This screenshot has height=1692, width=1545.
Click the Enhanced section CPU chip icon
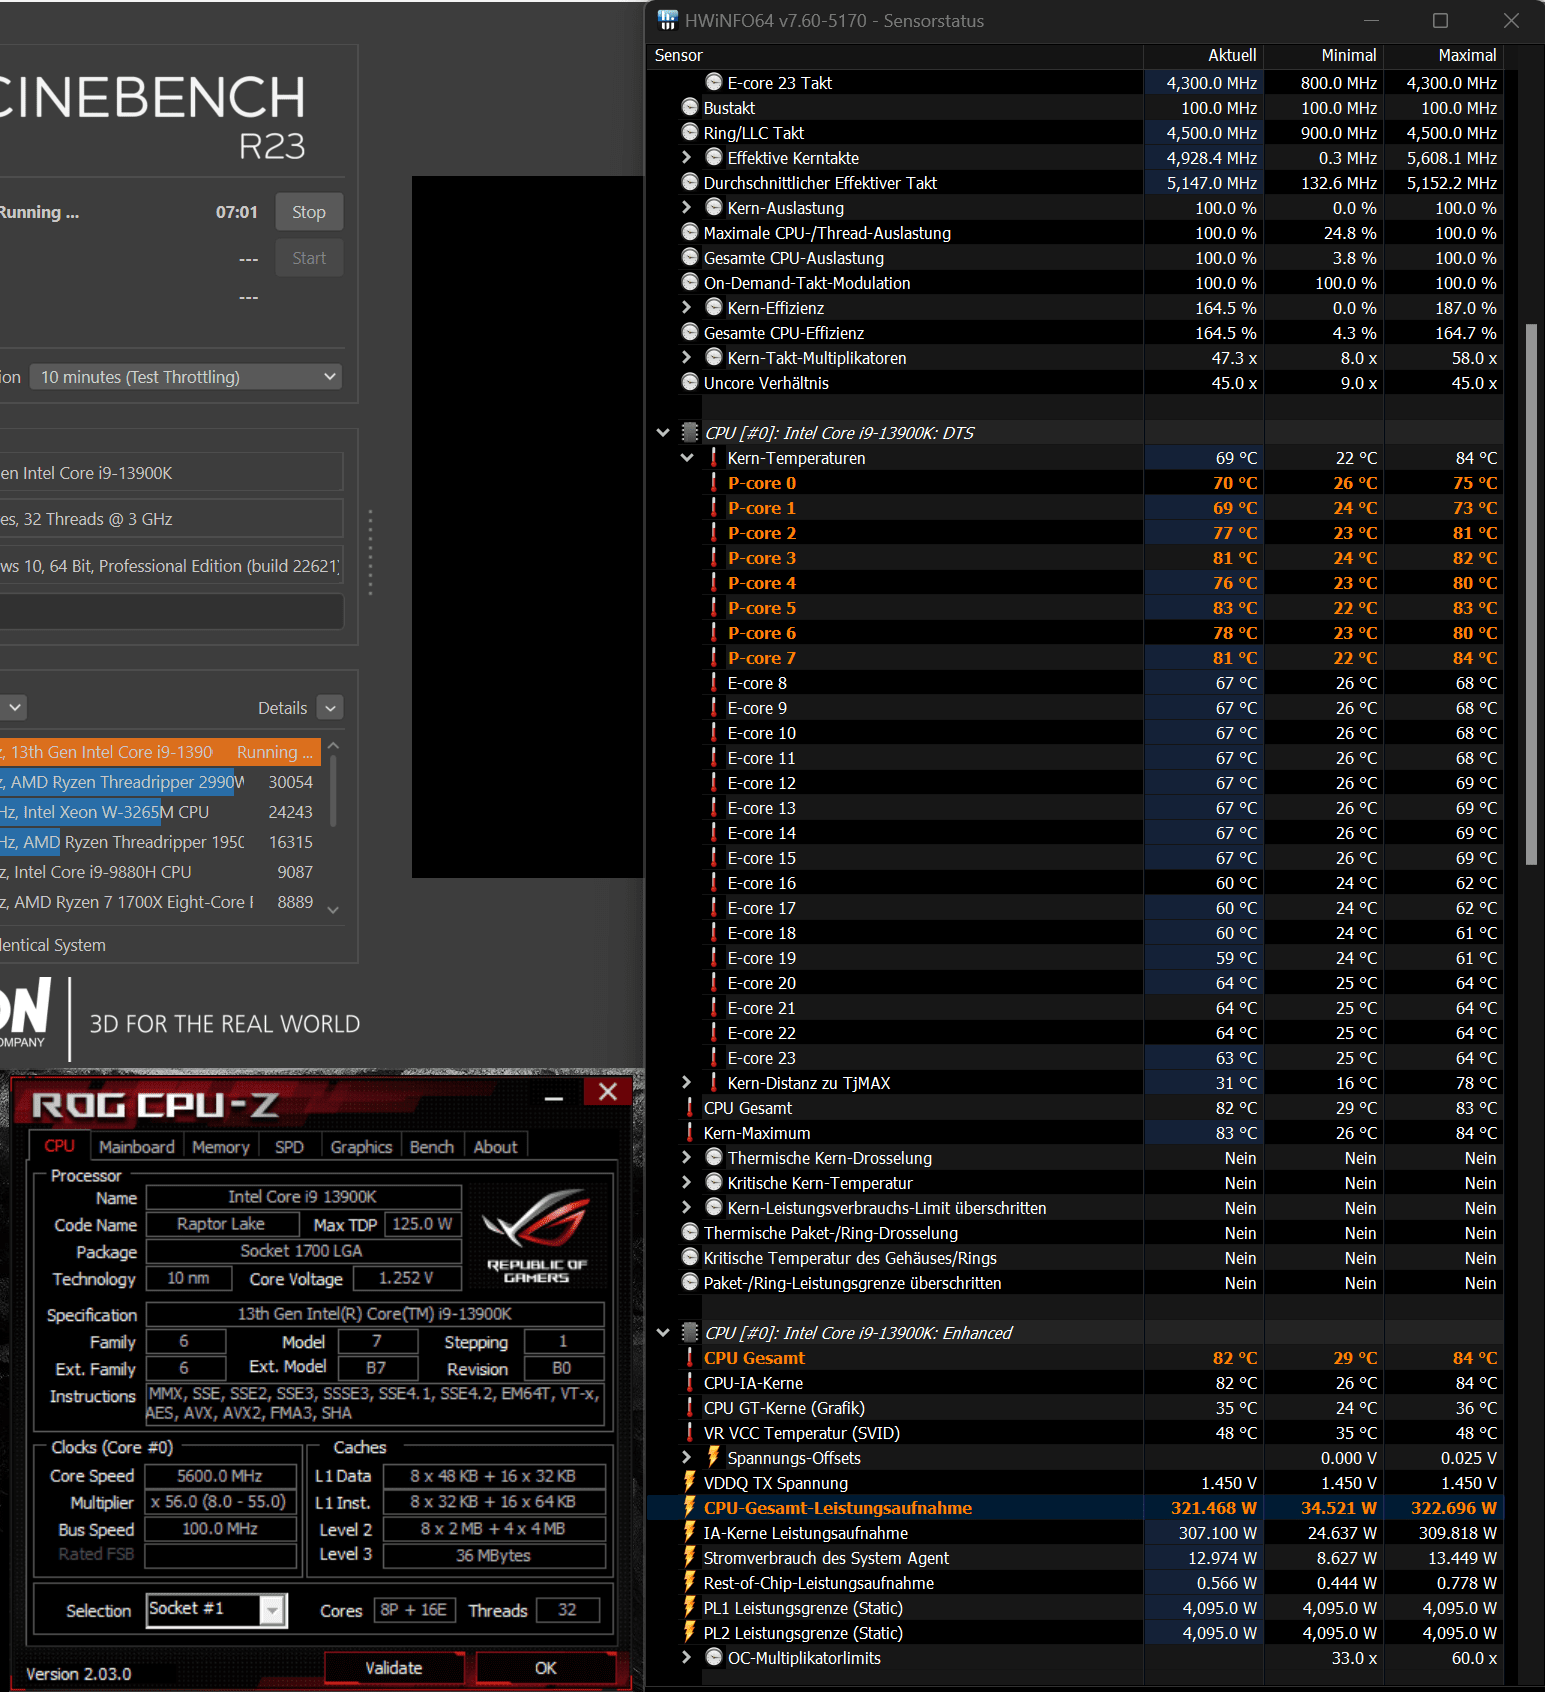[690, 1332]
